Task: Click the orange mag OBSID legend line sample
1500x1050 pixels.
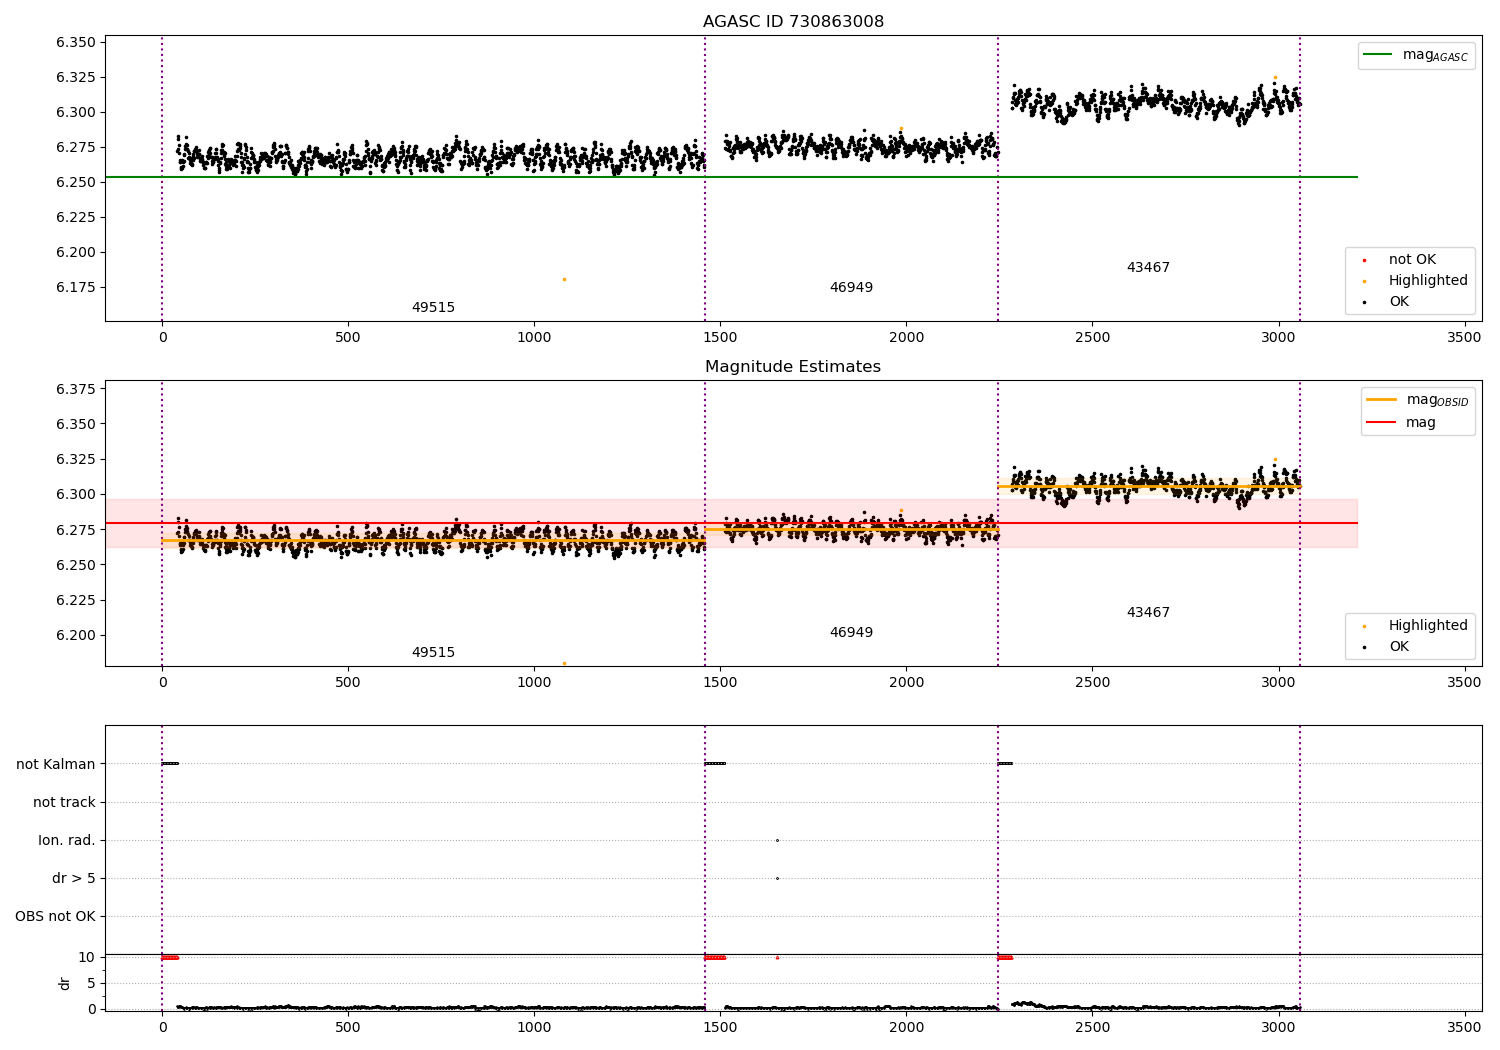Action: tap(1381, 400)
